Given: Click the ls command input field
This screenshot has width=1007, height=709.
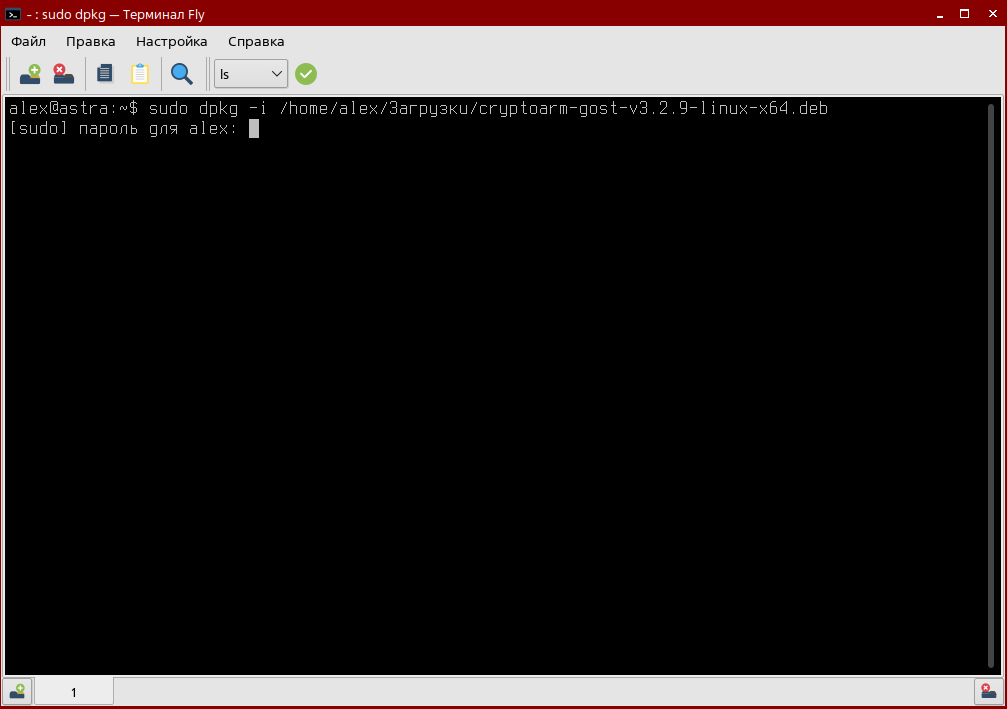Looking at the screenshot, I should tap(240, 73).
